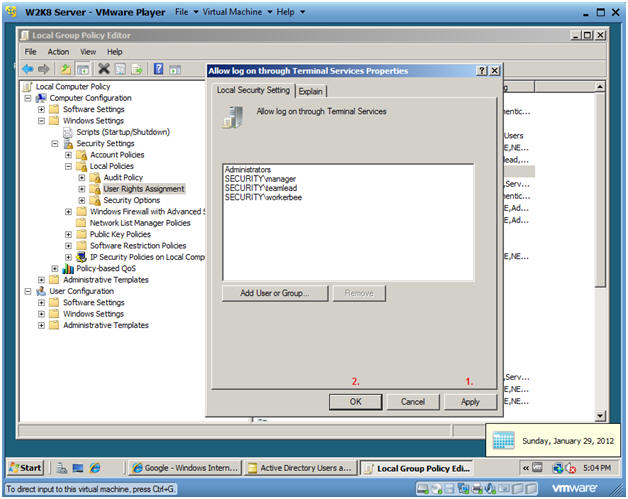Viewport: 628px width, 499px height.
Task: Click the 5:04 PM taskbar clock
Action: (597, 468)
